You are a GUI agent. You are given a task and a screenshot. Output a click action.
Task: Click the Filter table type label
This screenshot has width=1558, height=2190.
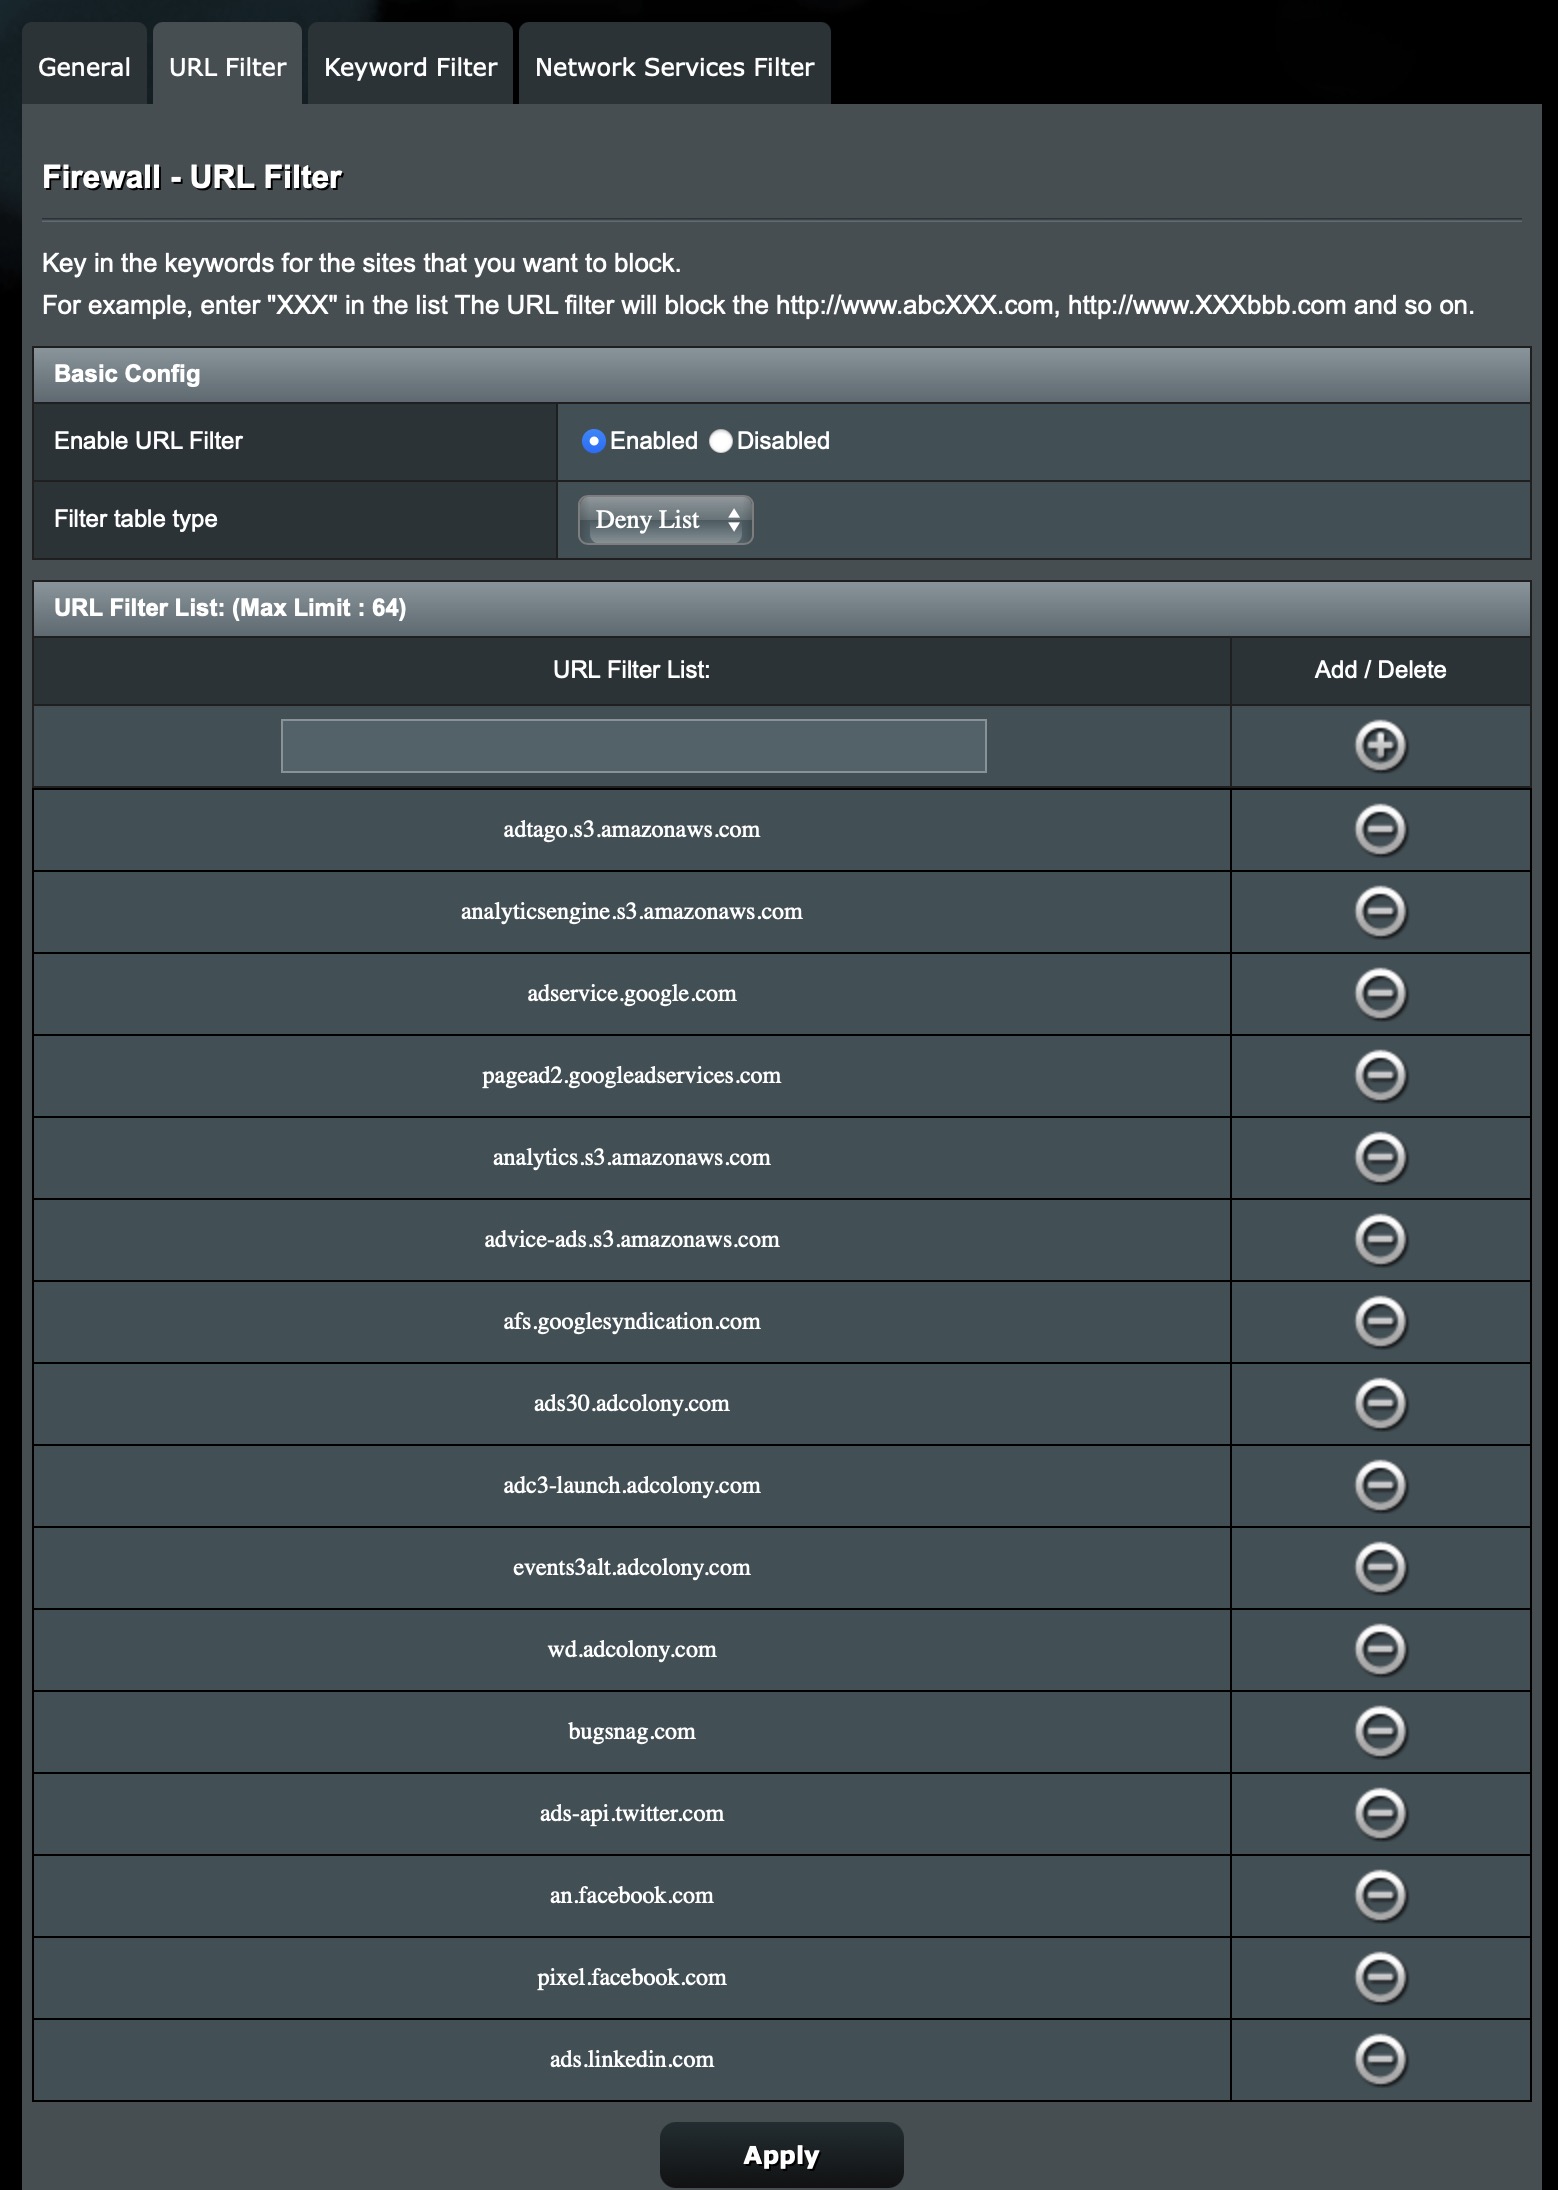(x=135, y=519)
